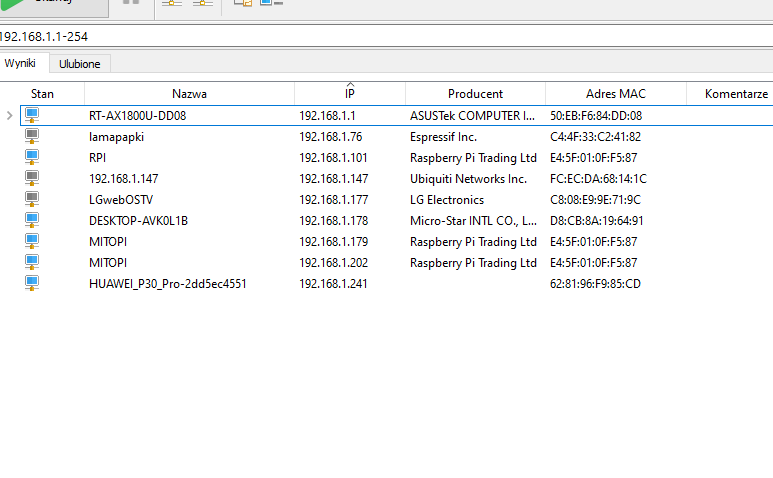This screenshot has height=478, width=773.
Task: Click the Espressif Inc. manufacturer cell
Action: tap(443, 137)
